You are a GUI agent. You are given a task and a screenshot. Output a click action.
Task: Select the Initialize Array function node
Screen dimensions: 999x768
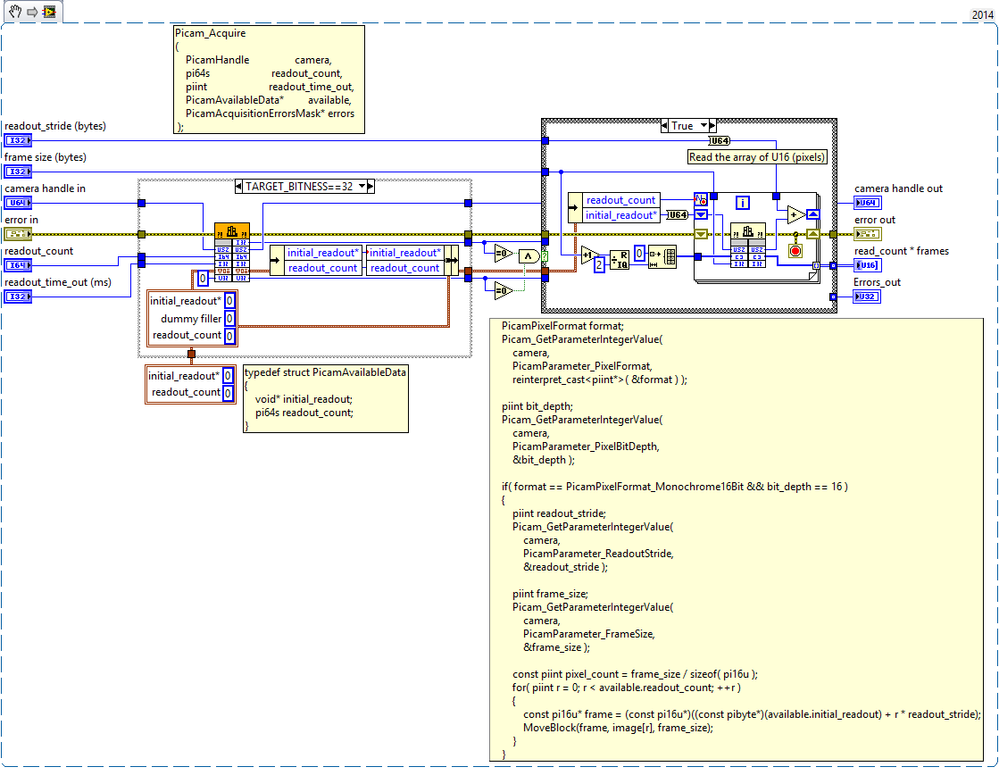pyautogui.click(x=663, y=257)
